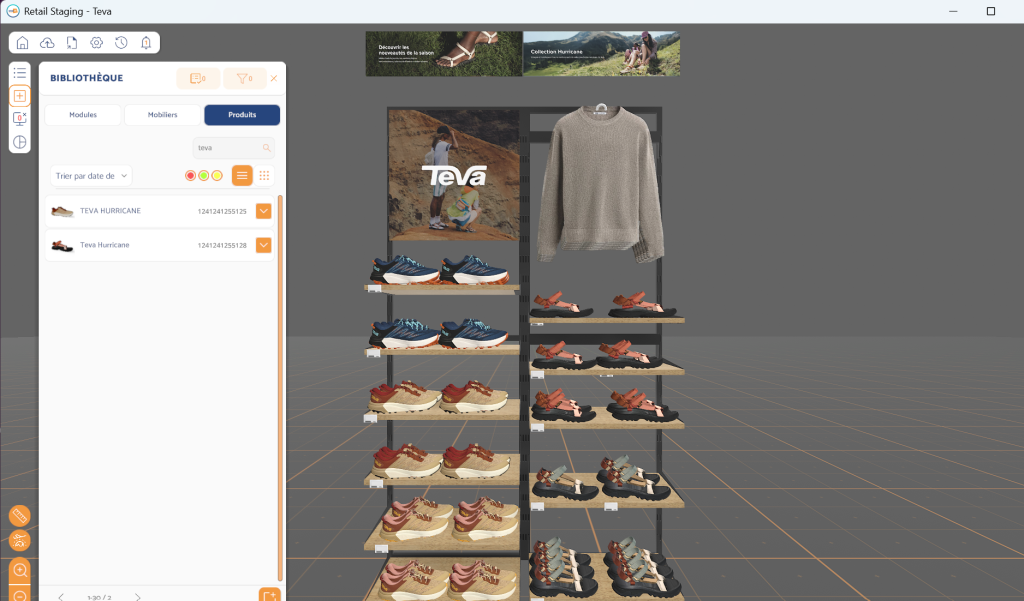This screenshot has height=601, width=1024.
Task: Select the top-shelf orange sandals on the right
Action: pos(603,304)
